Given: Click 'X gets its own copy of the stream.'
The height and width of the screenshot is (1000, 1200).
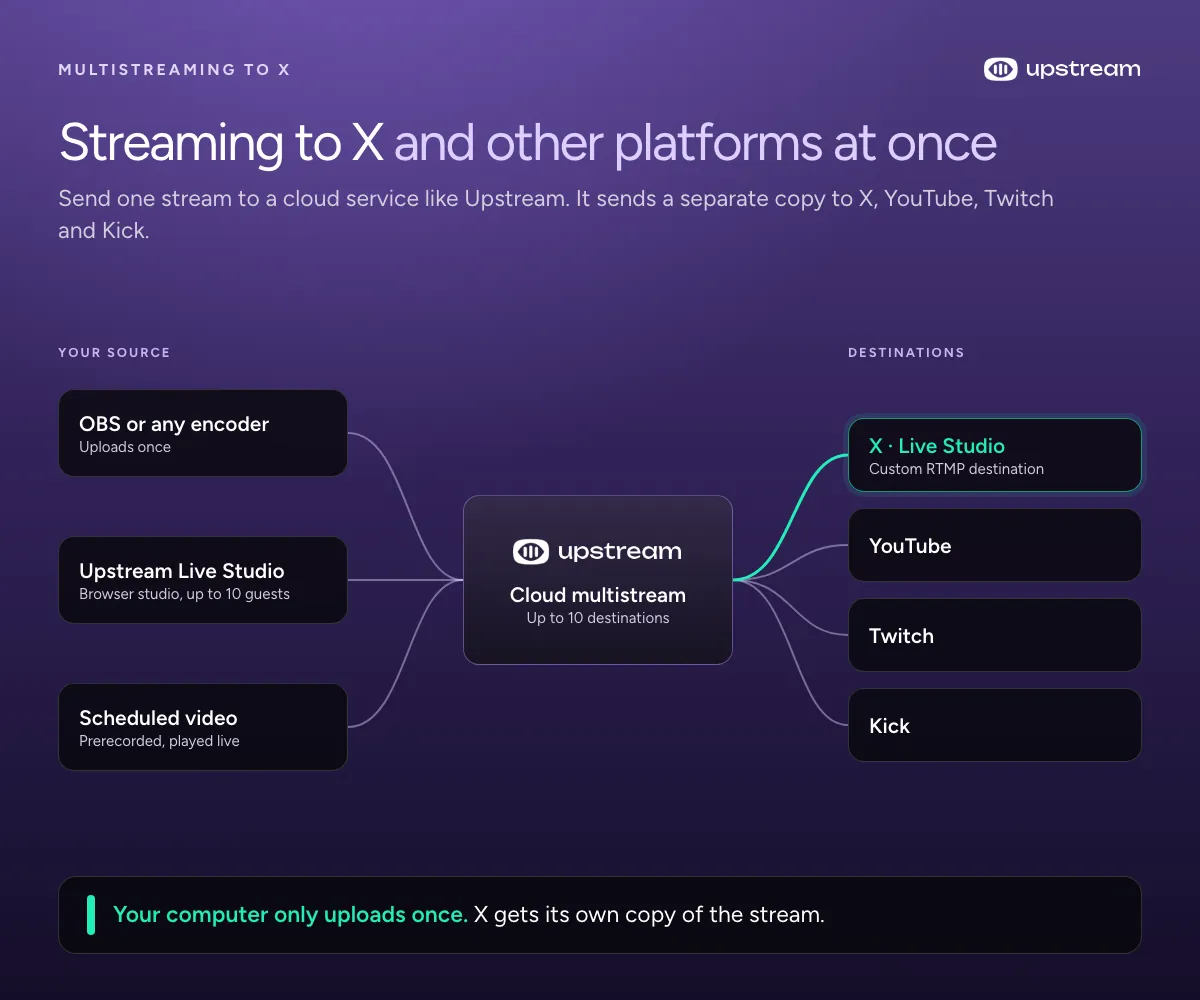Looking at the screenshot, I should point(649,915).
